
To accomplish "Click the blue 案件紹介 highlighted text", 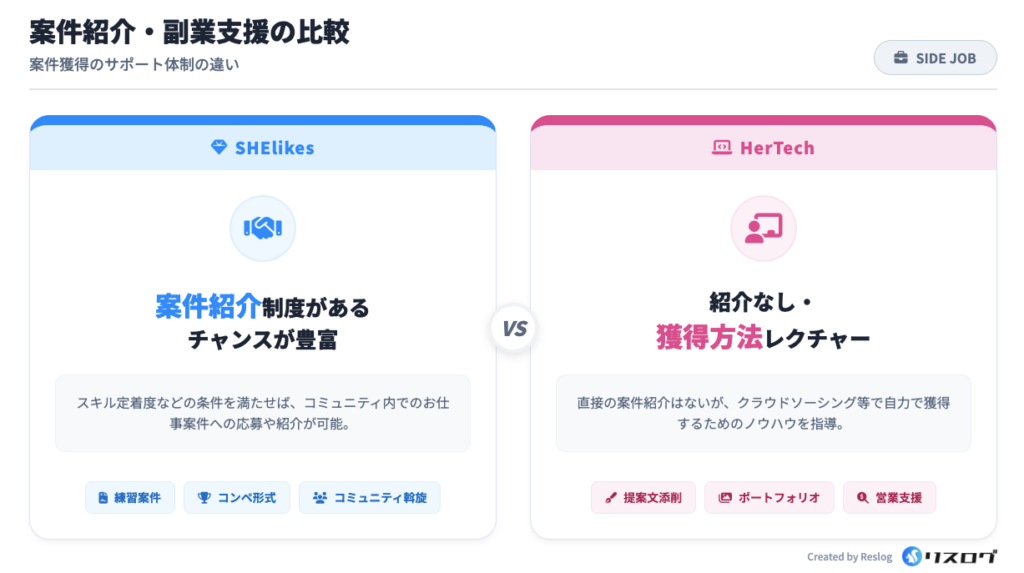I will point(208,306).
